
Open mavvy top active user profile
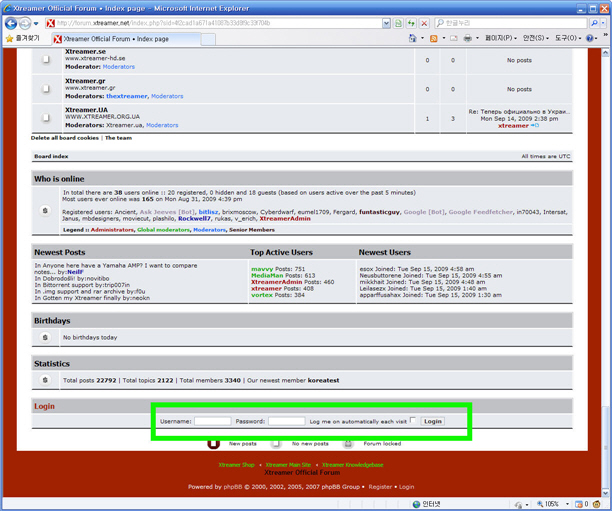coord(262,269)
